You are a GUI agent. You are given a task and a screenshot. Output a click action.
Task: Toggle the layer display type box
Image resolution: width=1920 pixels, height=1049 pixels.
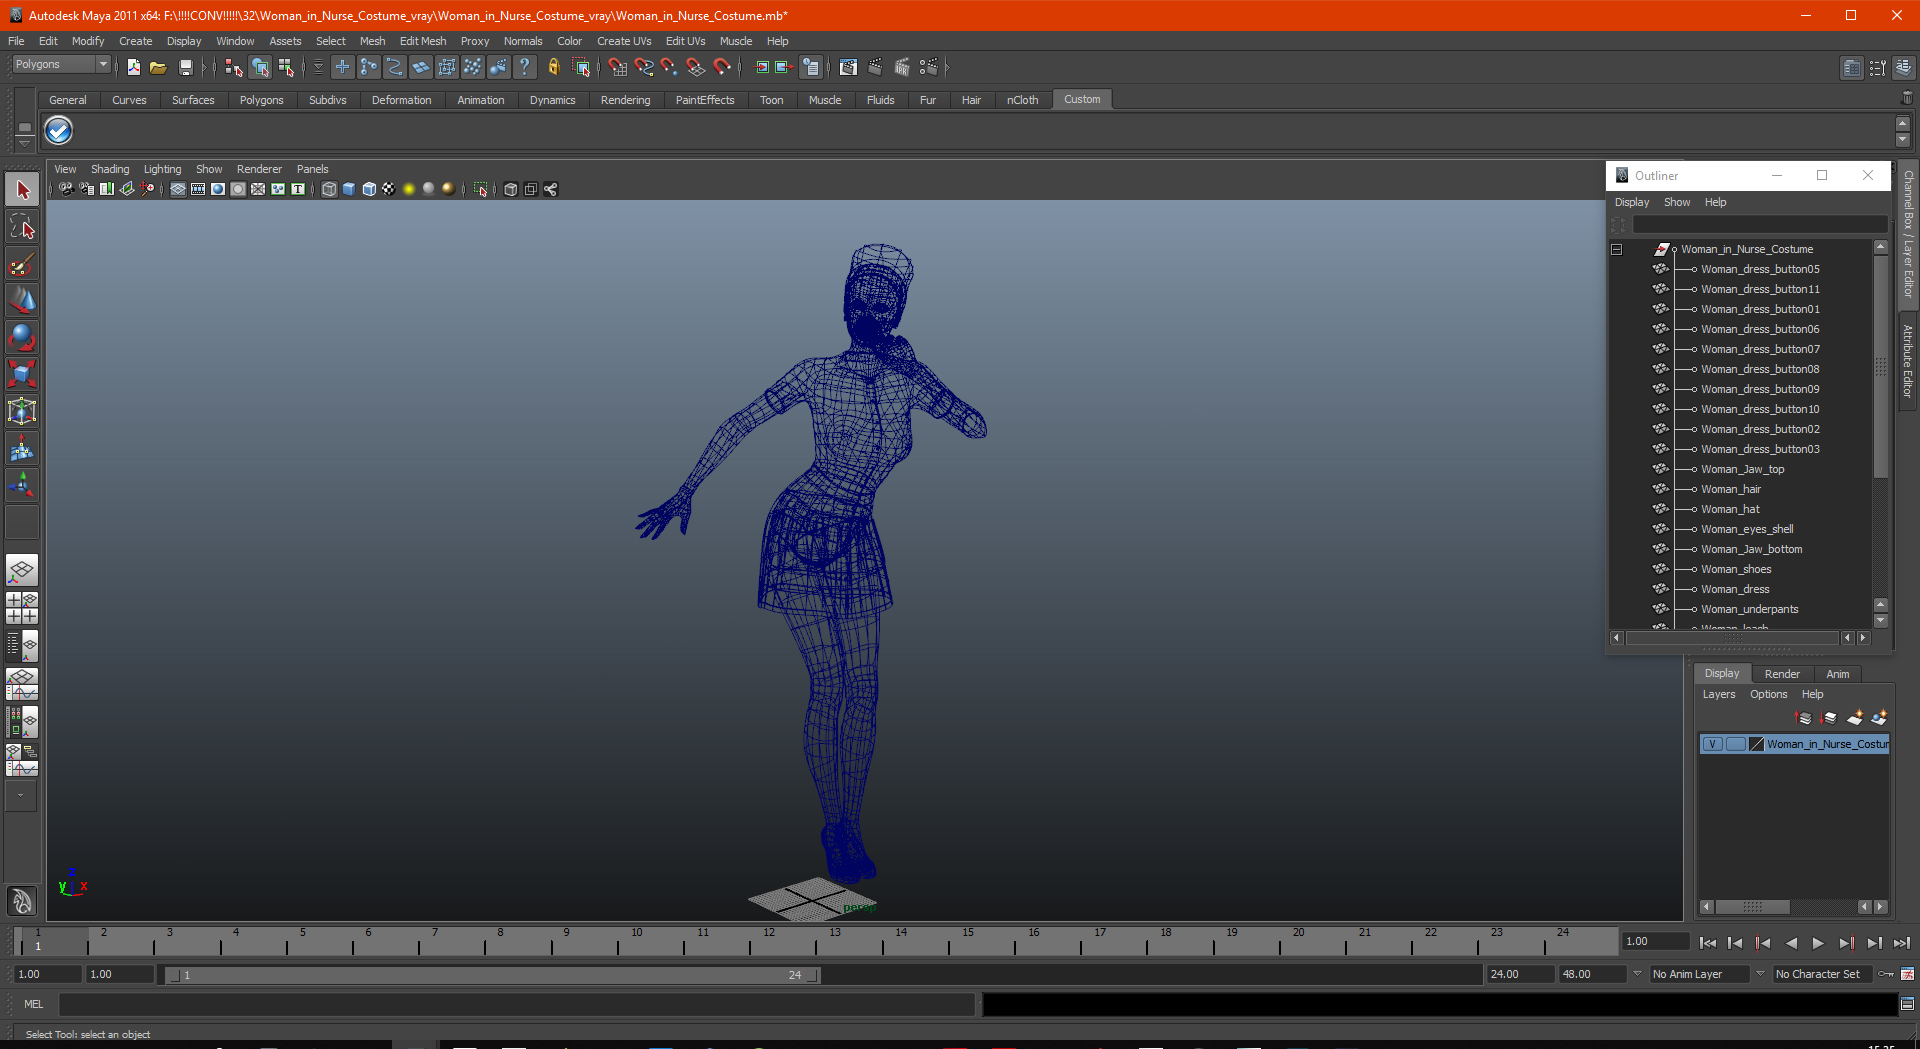click(1736, 744)
